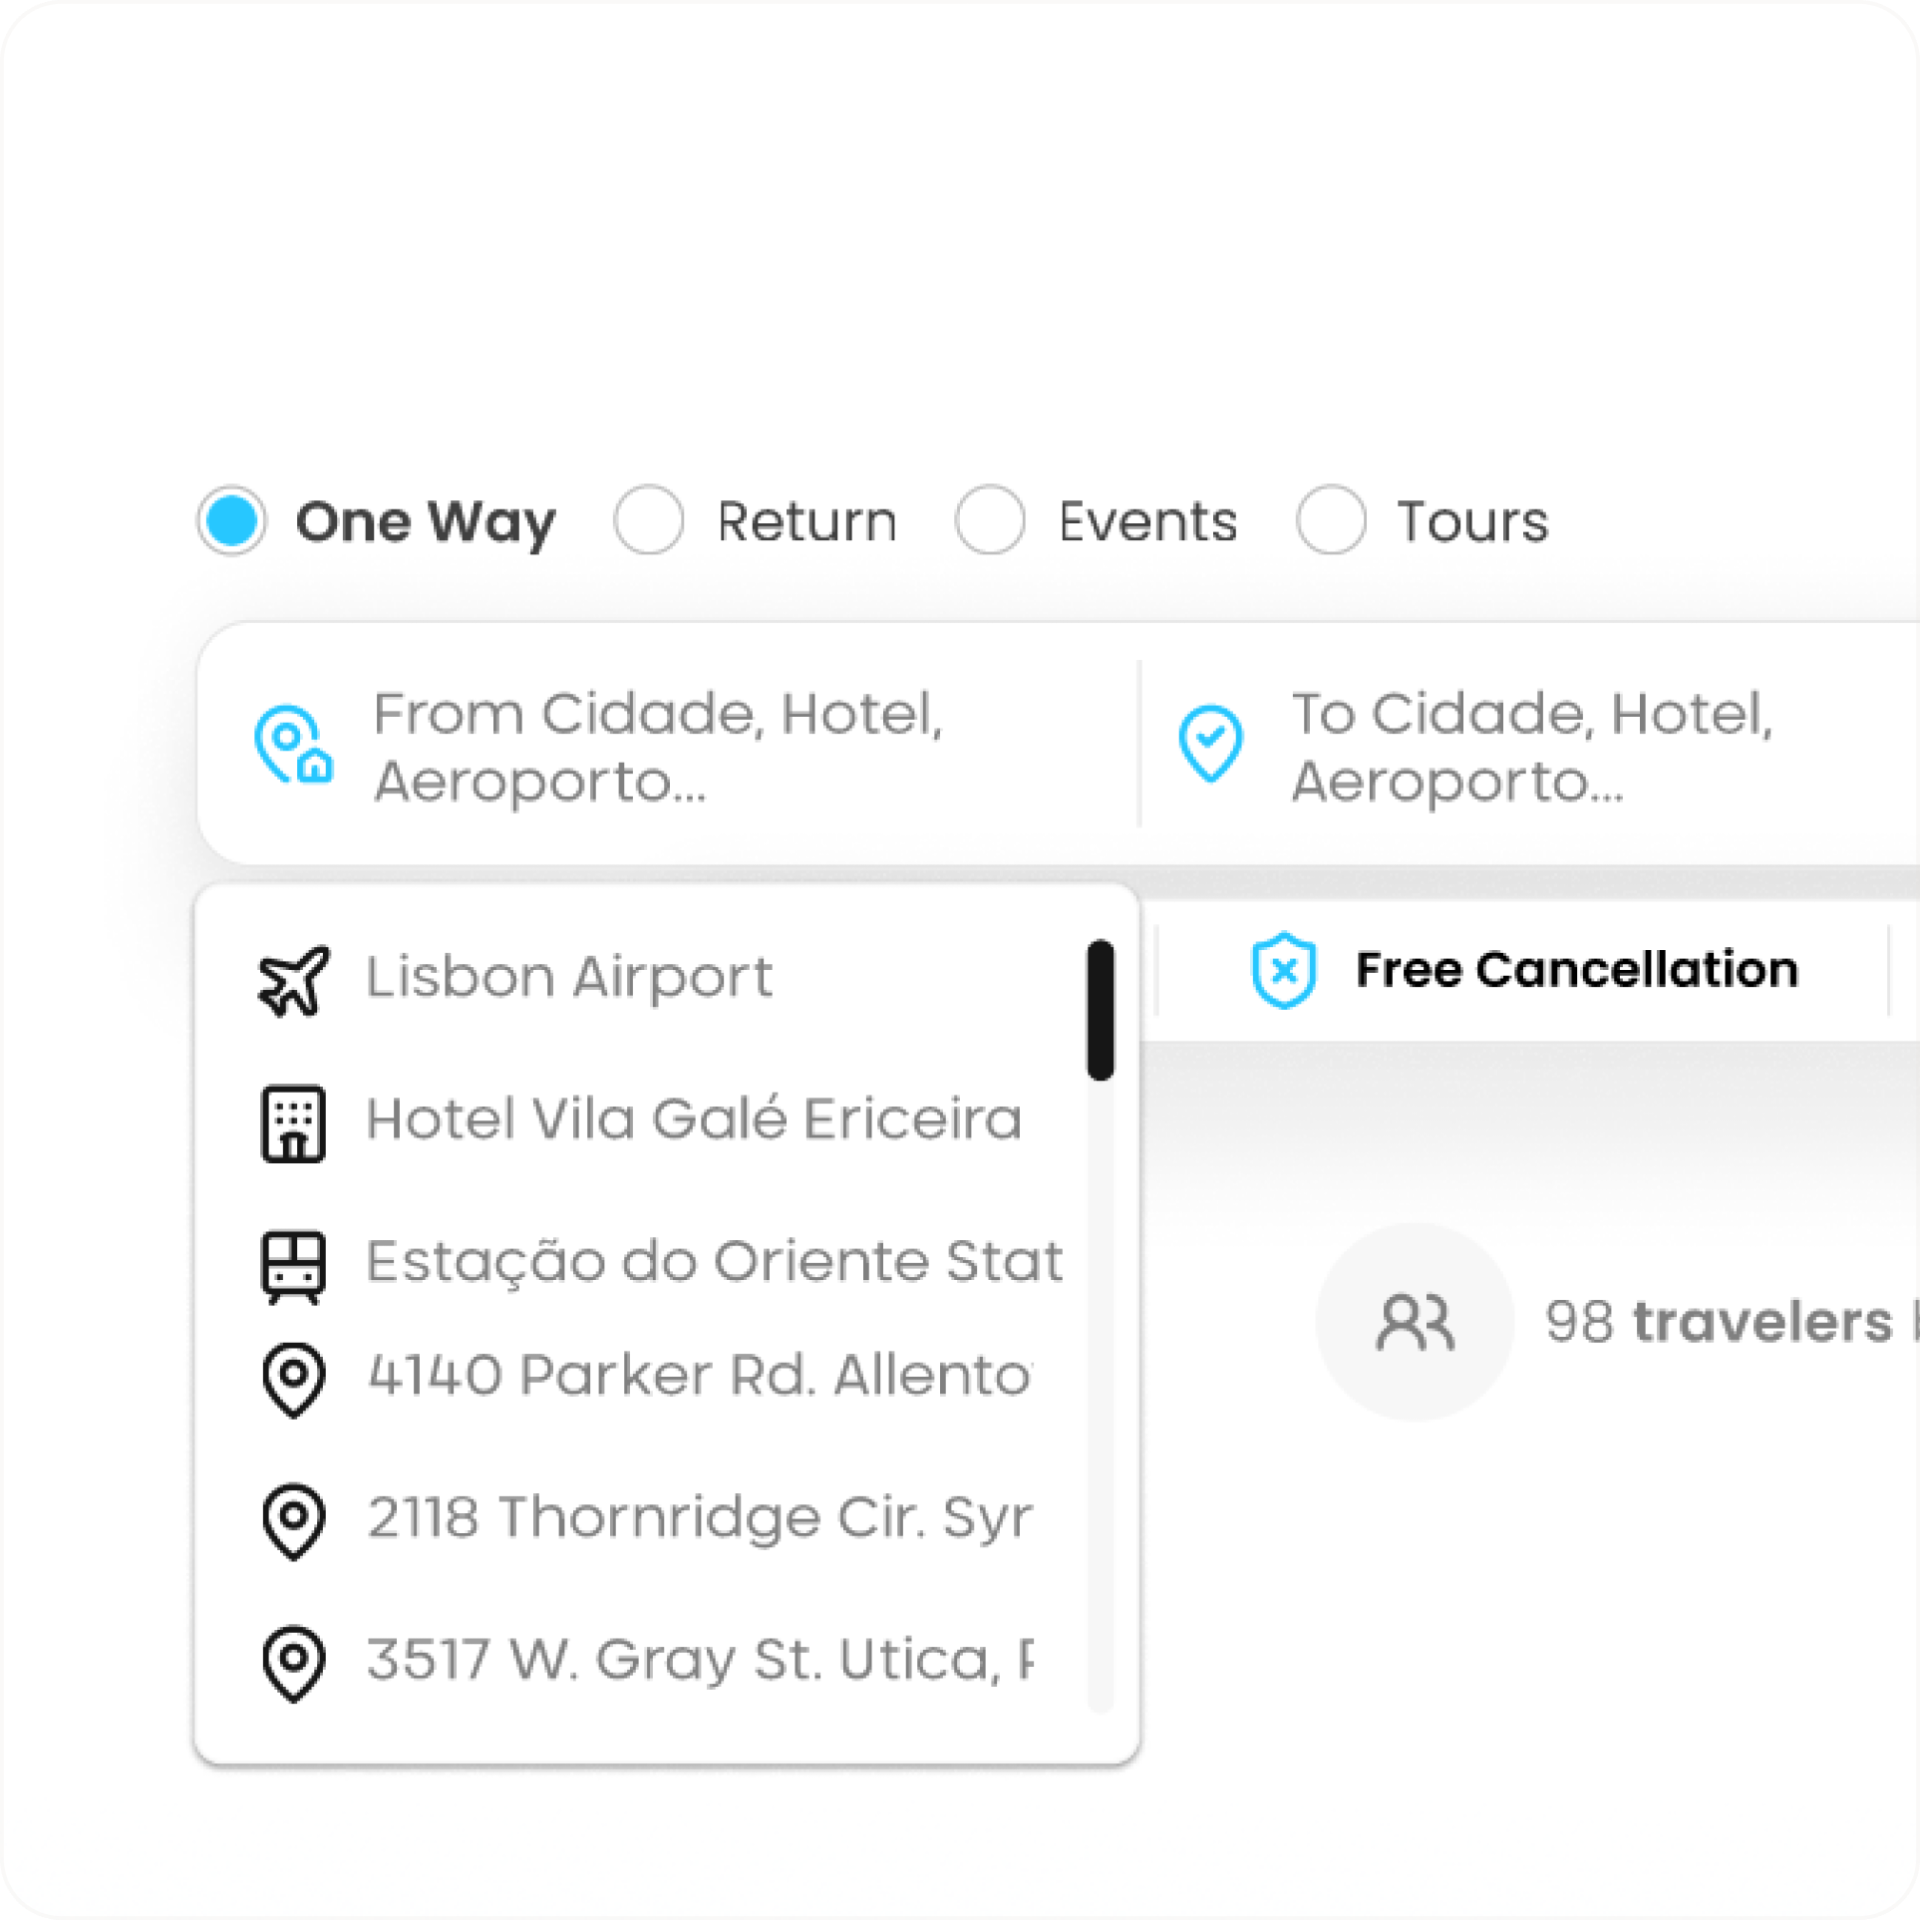This screenshot has width=1920, height=1920.
Task: Click the train station icon
Action: [x=293, y=1266]
